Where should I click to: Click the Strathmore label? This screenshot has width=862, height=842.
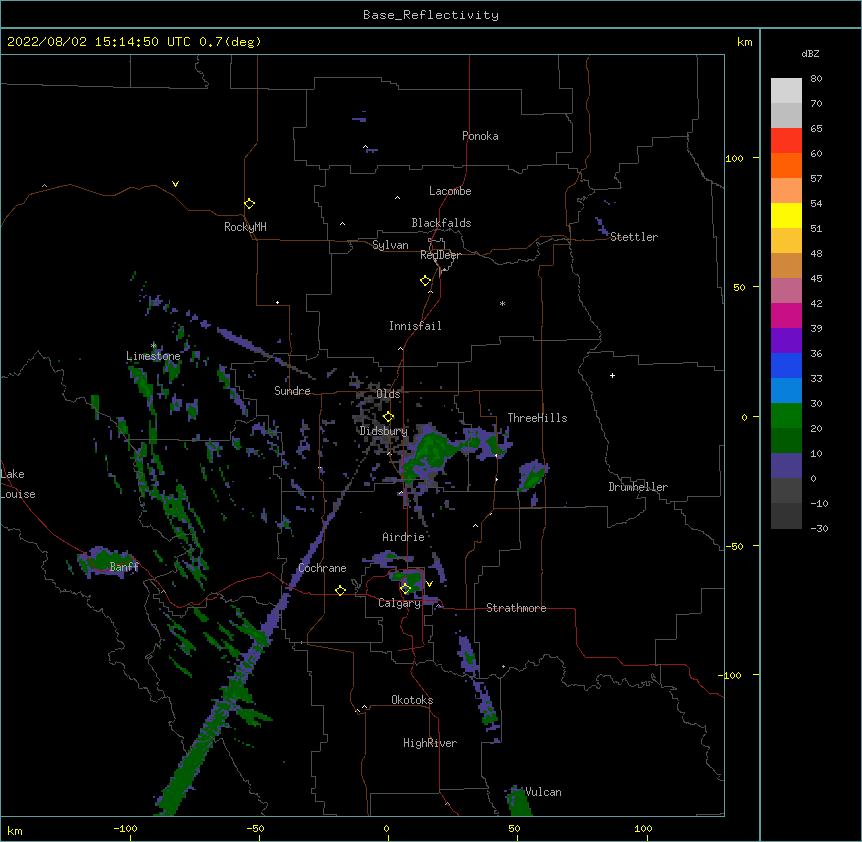point(516,608)
